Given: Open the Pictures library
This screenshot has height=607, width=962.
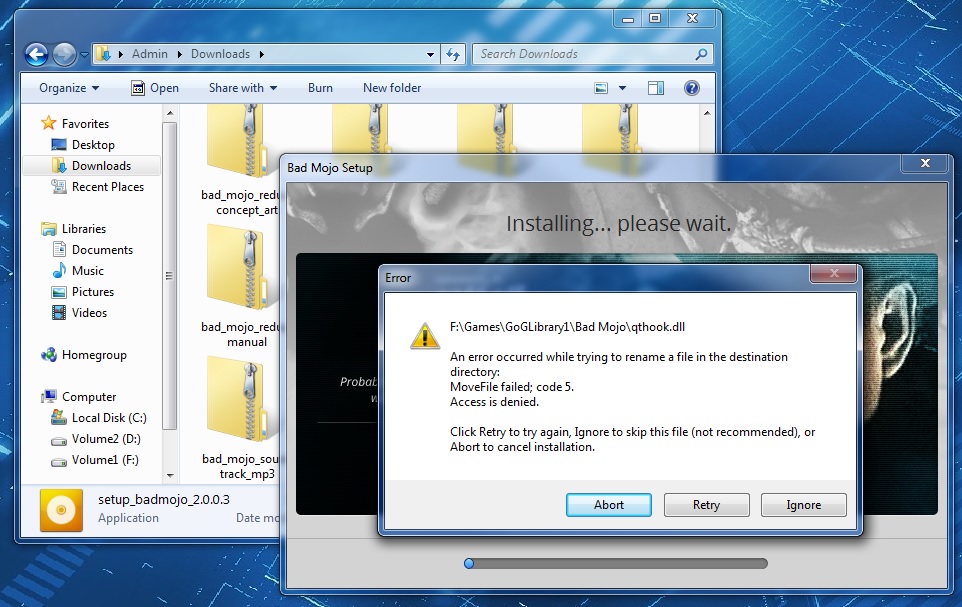Looking at the screenshot, I should point(93,292).
